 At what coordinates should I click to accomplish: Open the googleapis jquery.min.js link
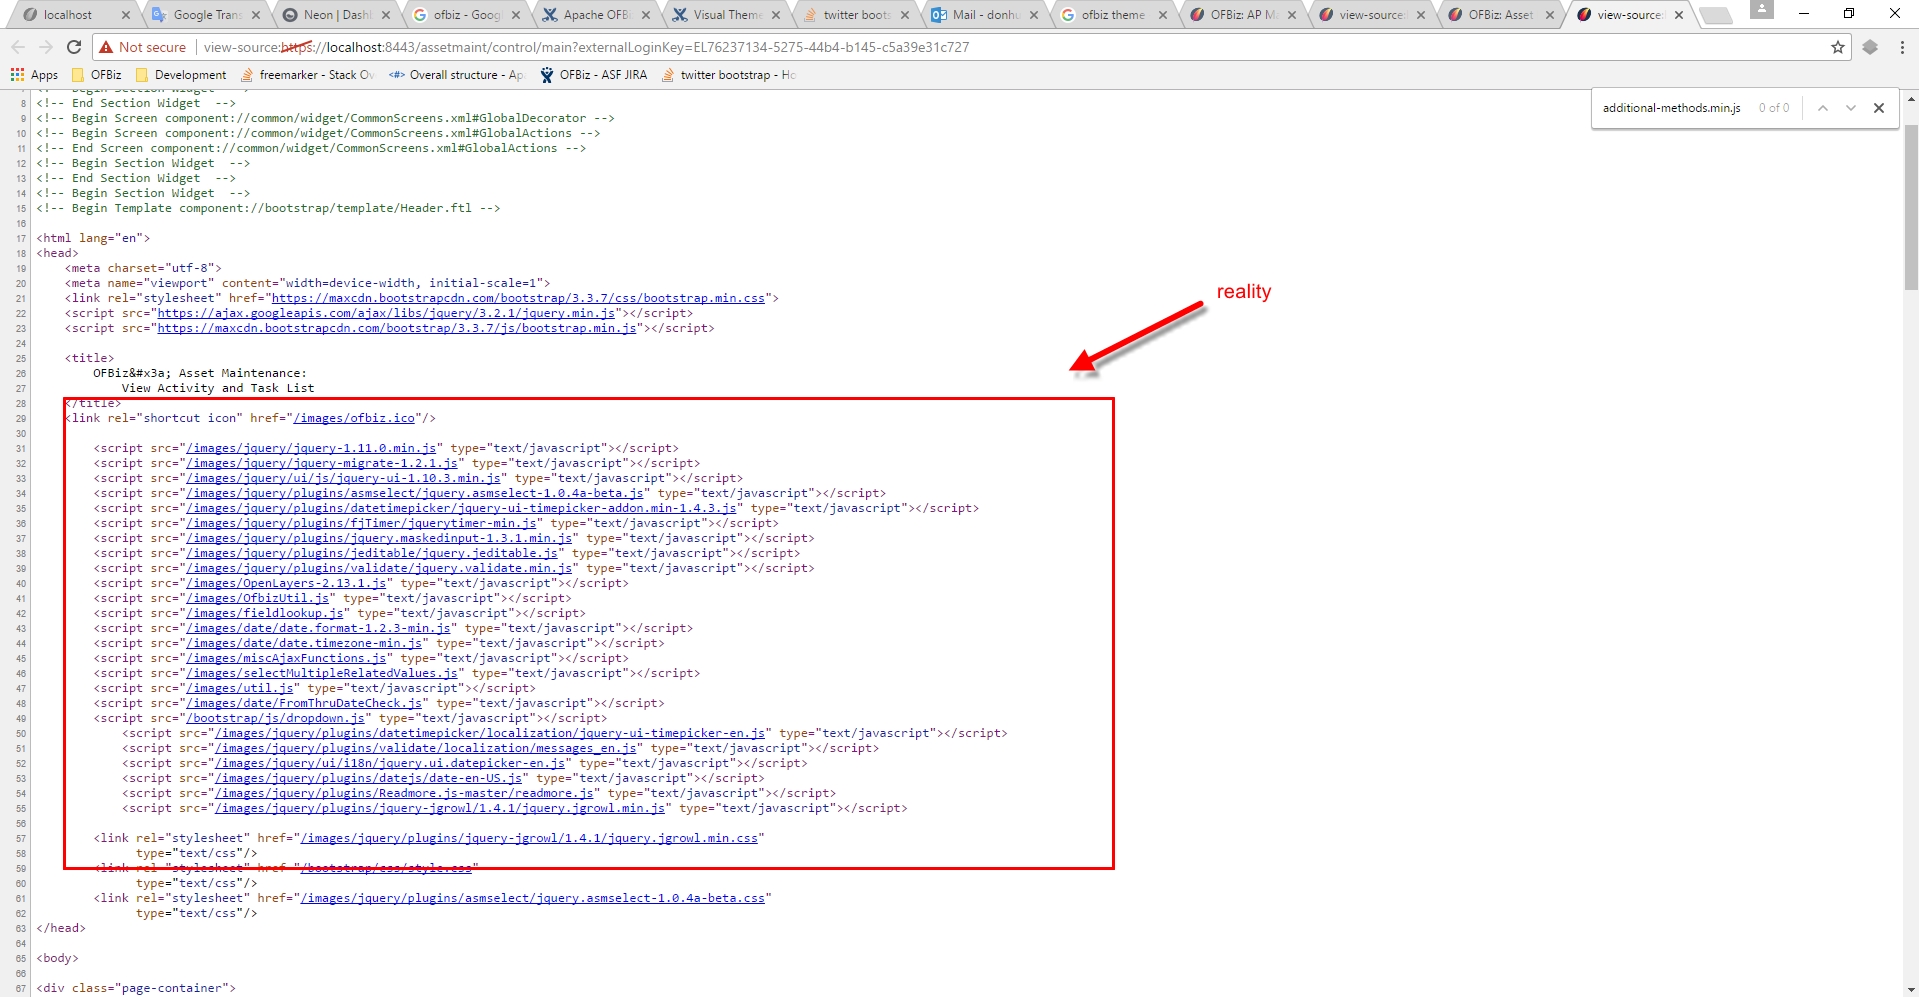(386, 313)
